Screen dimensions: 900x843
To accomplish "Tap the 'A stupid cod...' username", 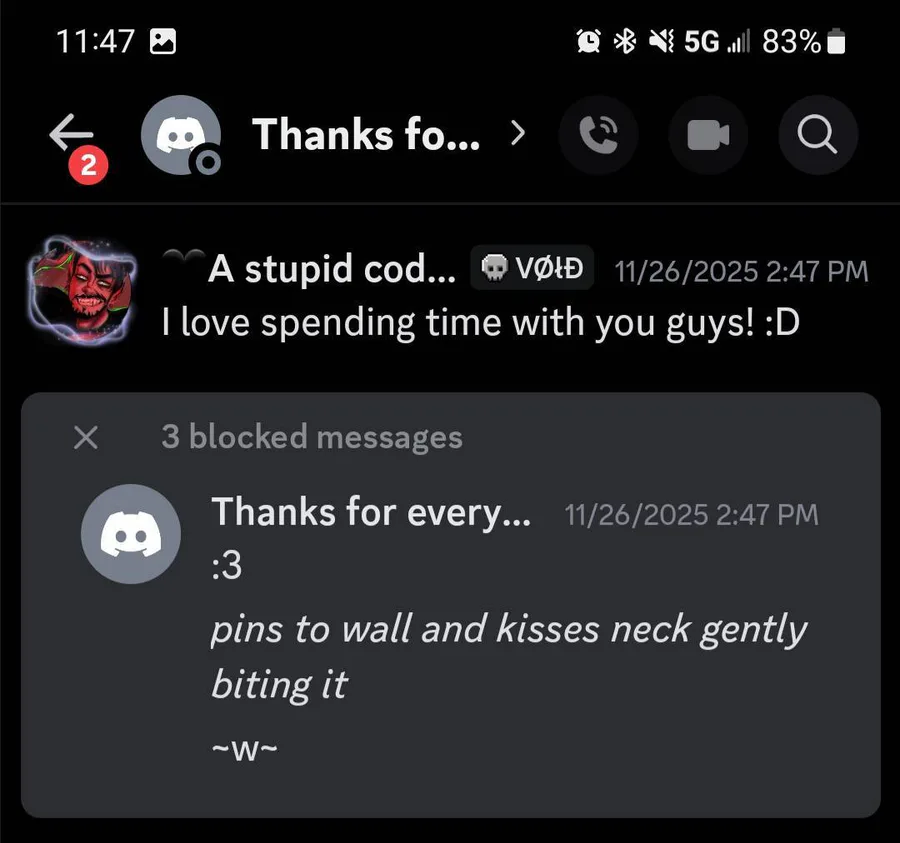I will coord(332,269).
